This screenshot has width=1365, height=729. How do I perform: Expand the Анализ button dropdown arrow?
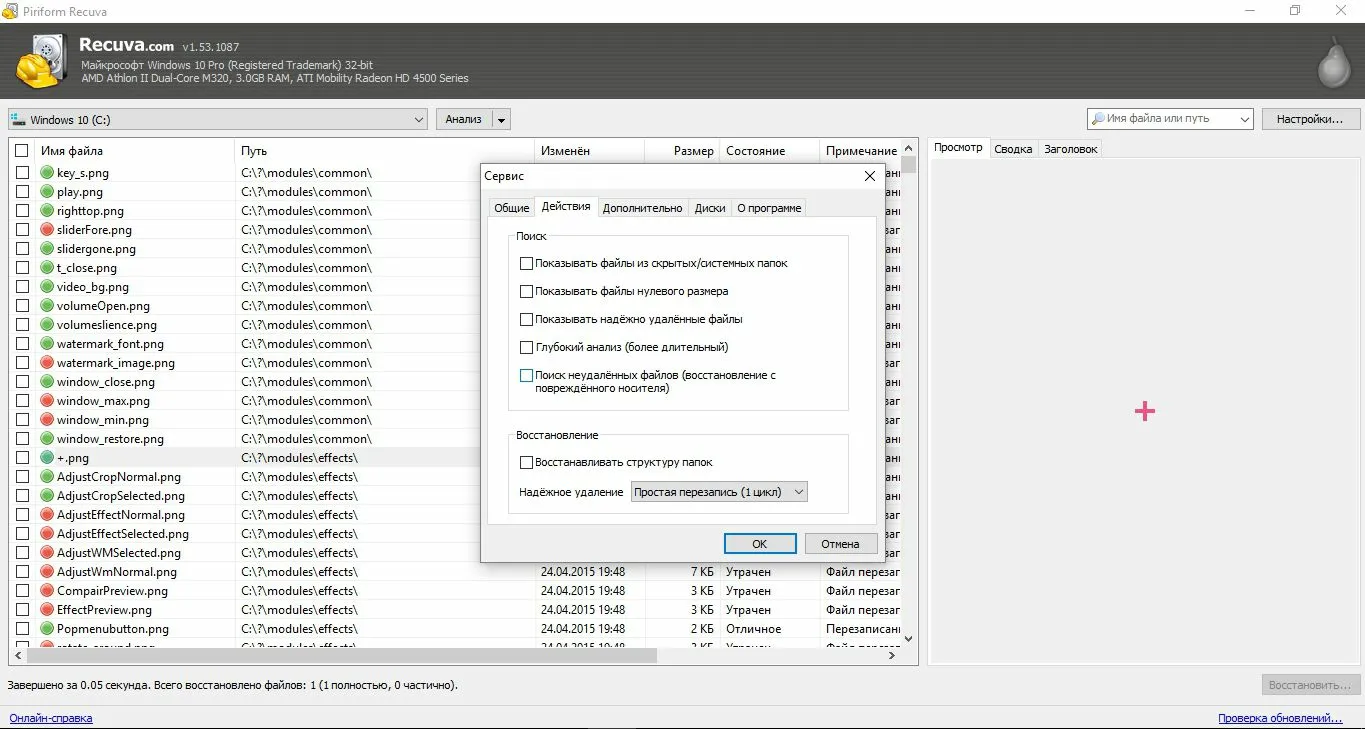pyautogui.click(x=501, y=120)
